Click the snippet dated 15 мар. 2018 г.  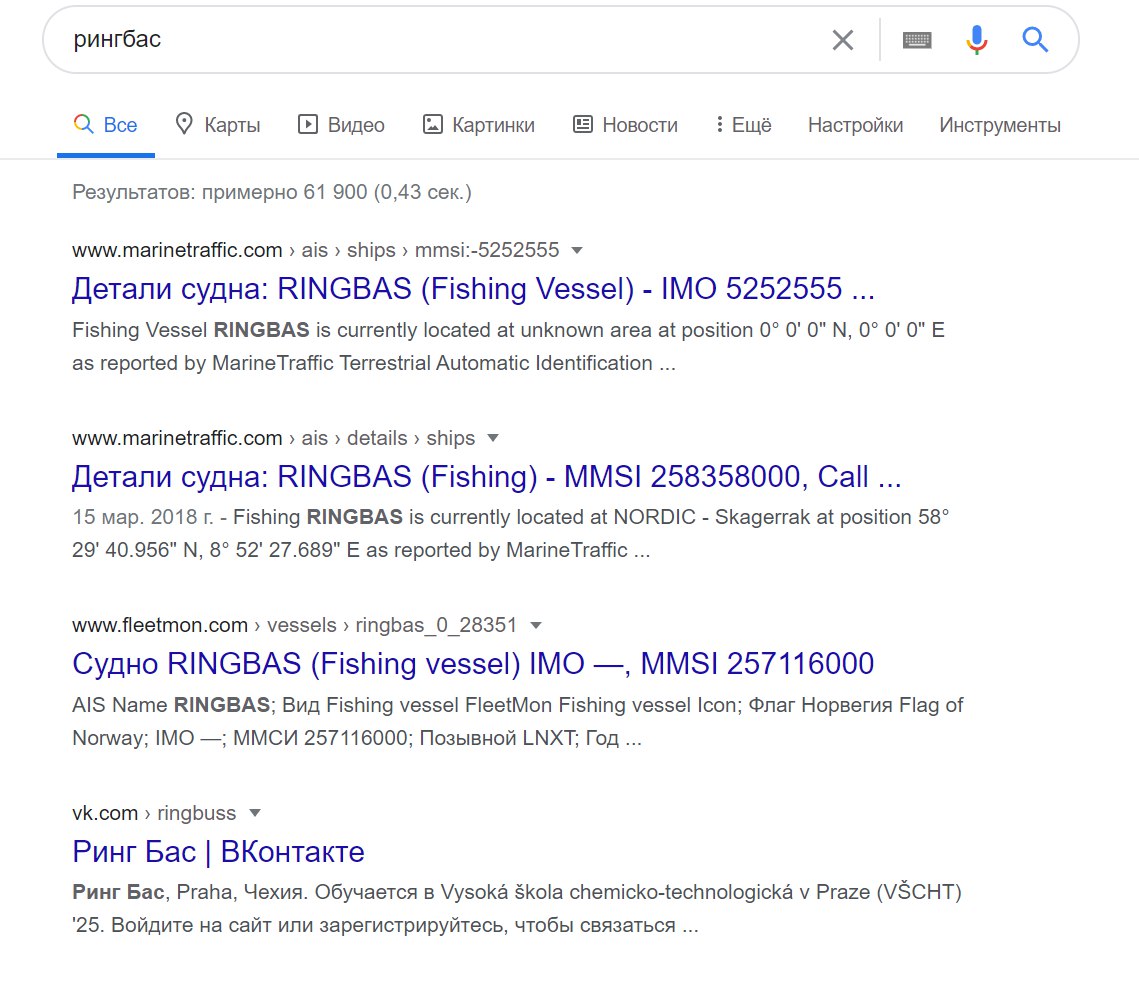pyautogui.click(x=511, y=534)
